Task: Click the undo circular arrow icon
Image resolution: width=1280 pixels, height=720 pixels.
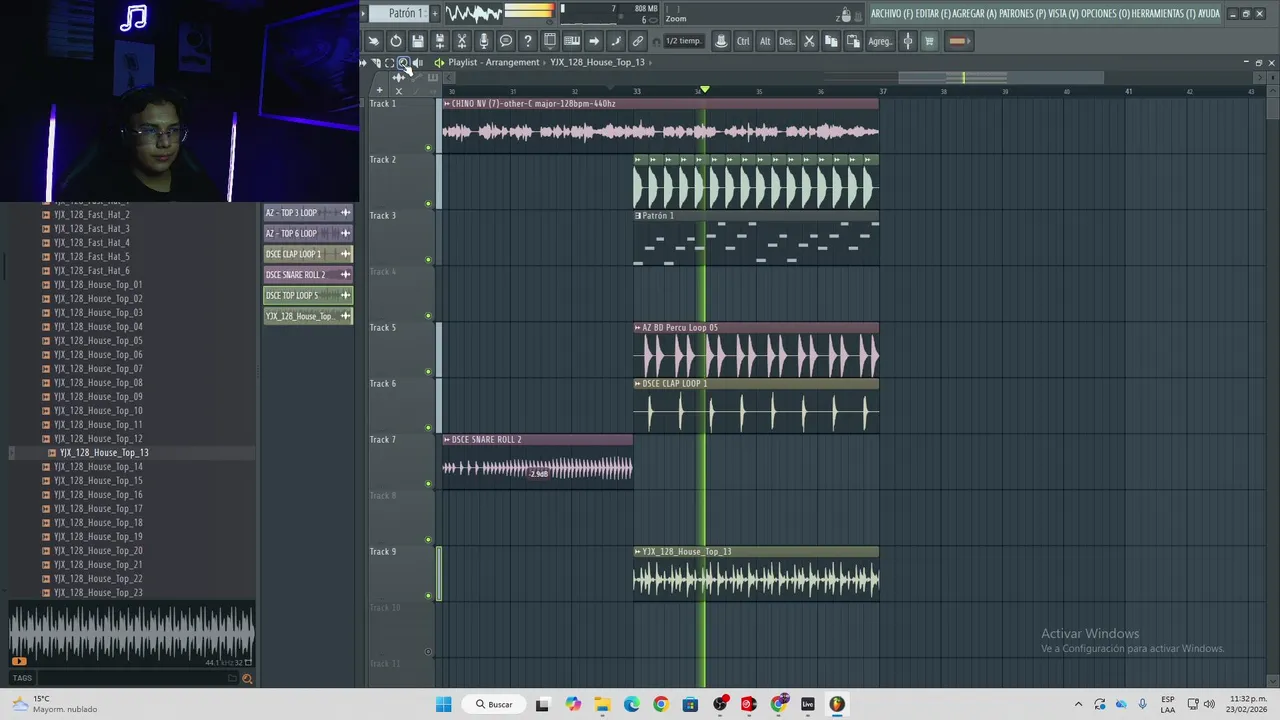Action: click(396, 41)
